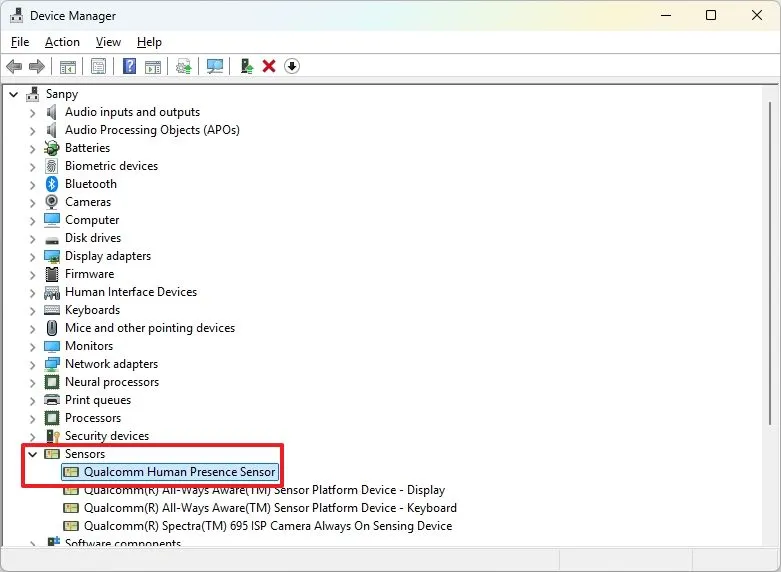The image size is (781, 572).
Task: Scan for hardware changes monitor icon
Action: coord(215,66)
